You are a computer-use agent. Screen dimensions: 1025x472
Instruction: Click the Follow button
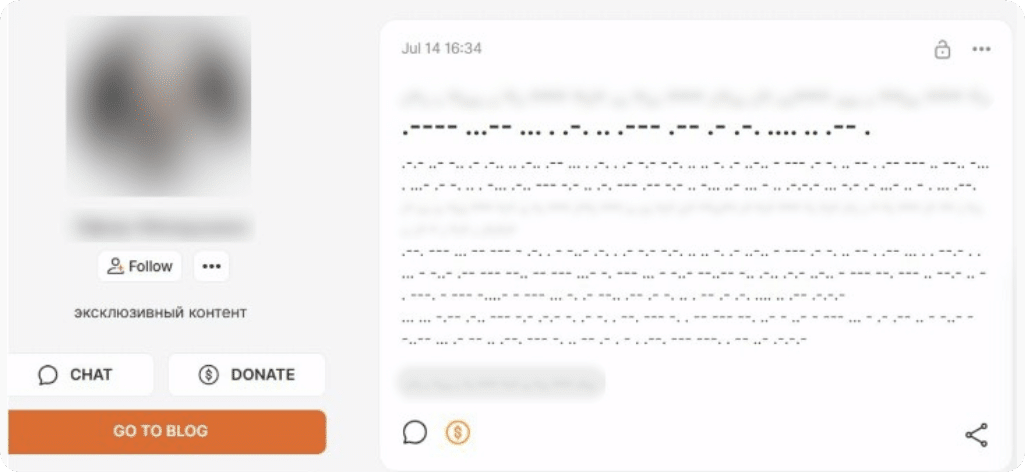140,266
